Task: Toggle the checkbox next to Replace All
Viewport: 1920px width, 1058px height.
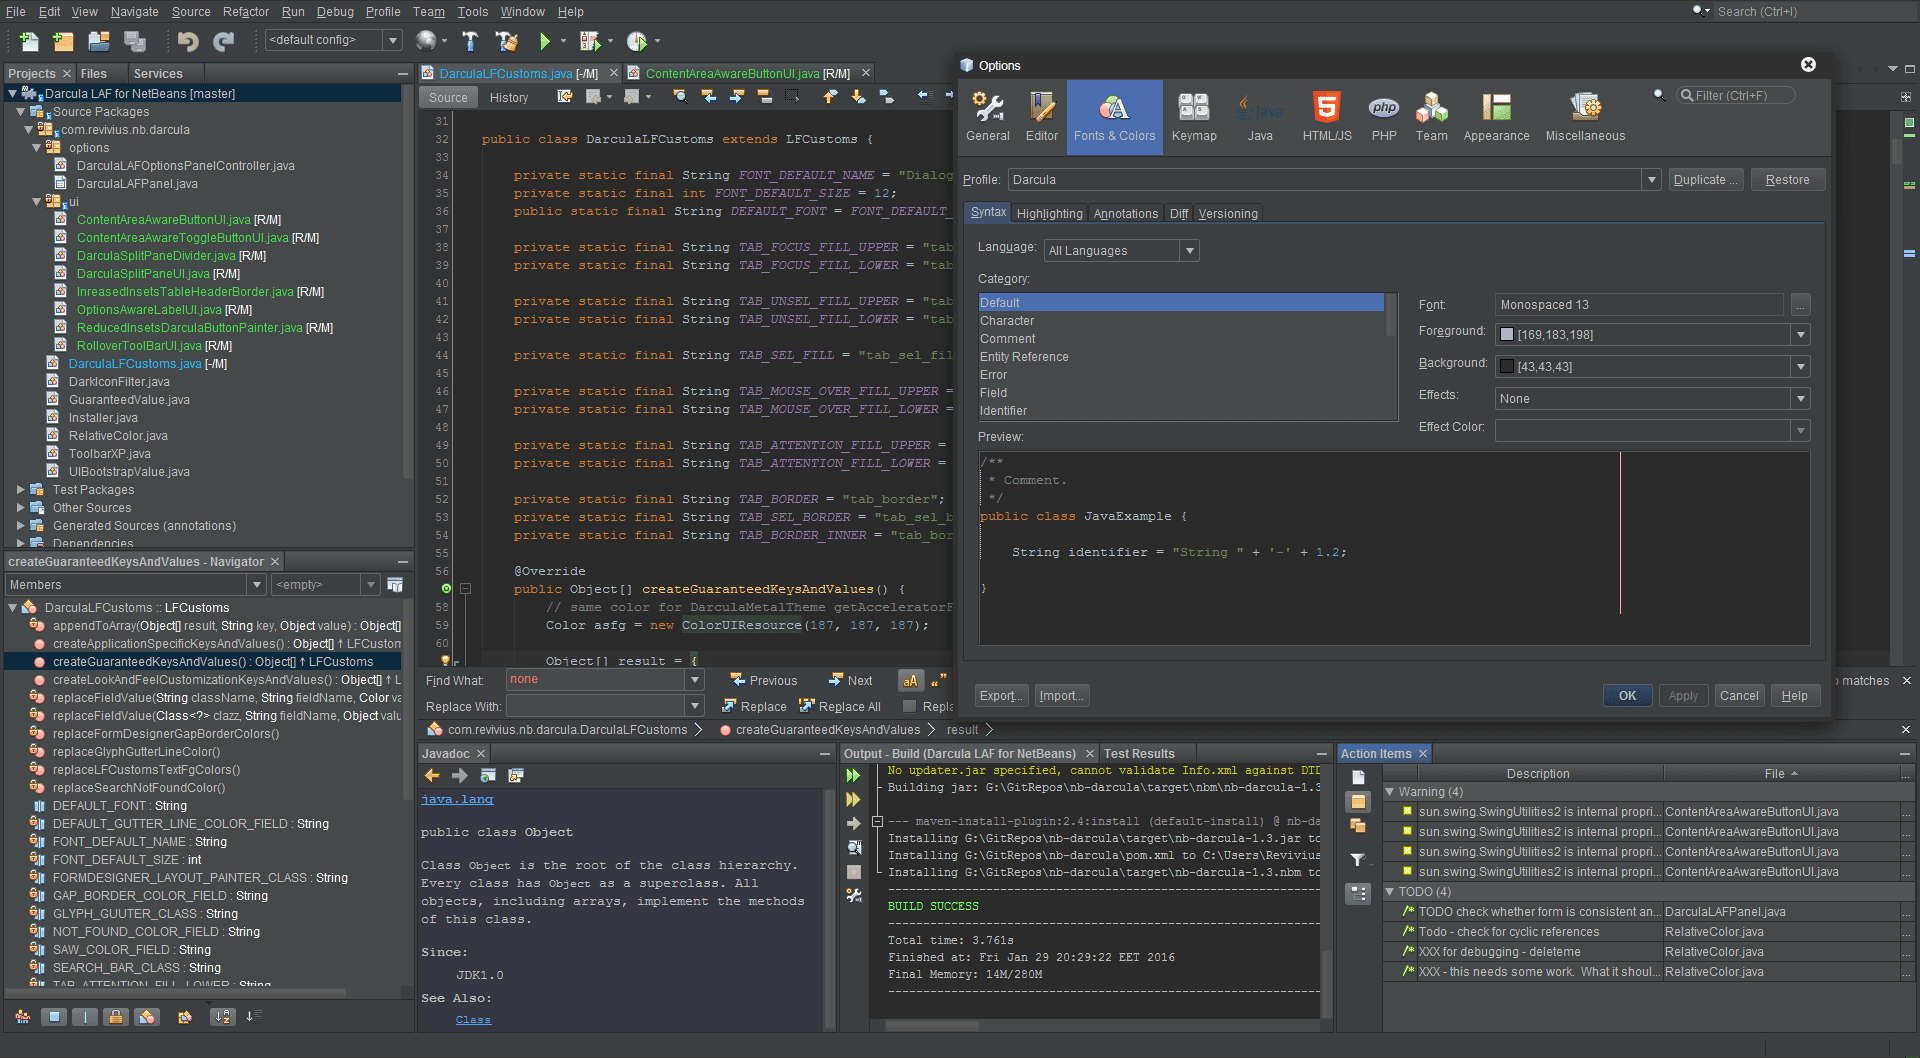Action: [908, 706]
